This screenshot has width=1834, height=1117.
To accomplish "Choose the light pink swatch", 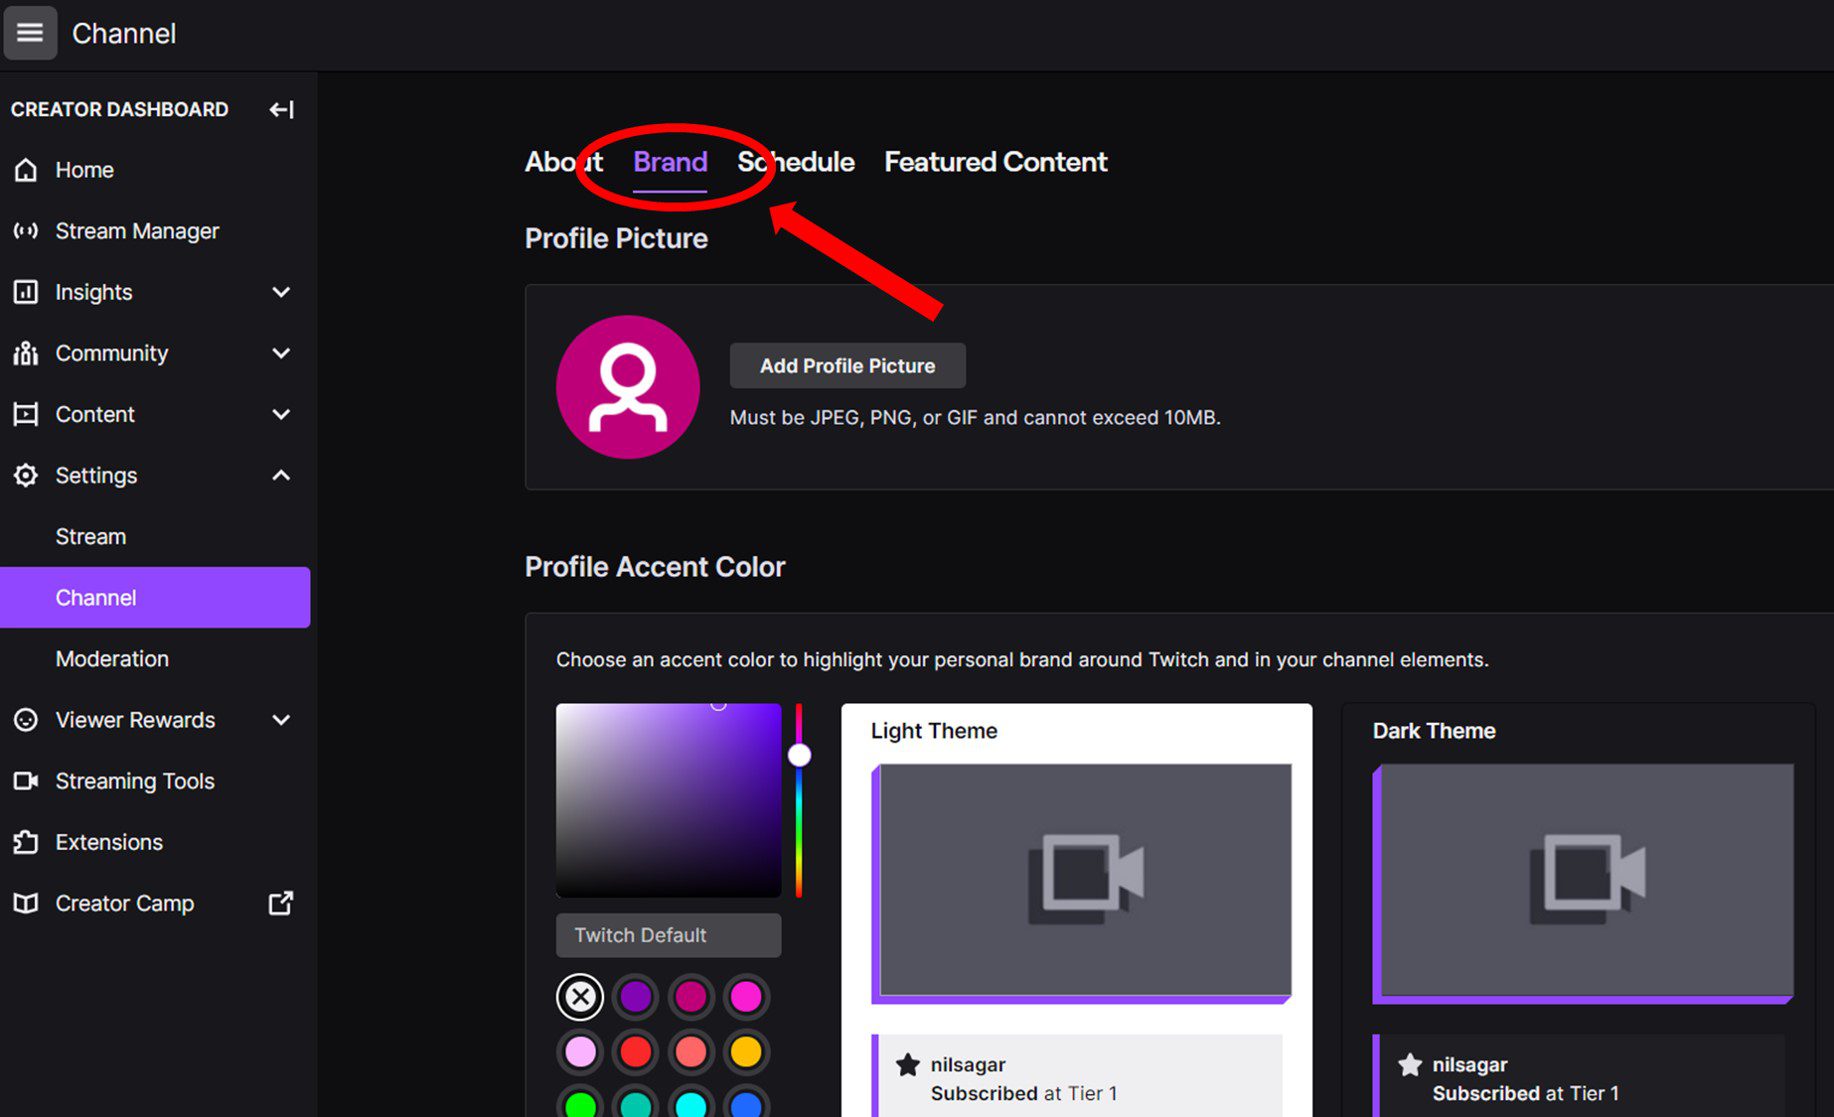I will (x=580, y=1052).
